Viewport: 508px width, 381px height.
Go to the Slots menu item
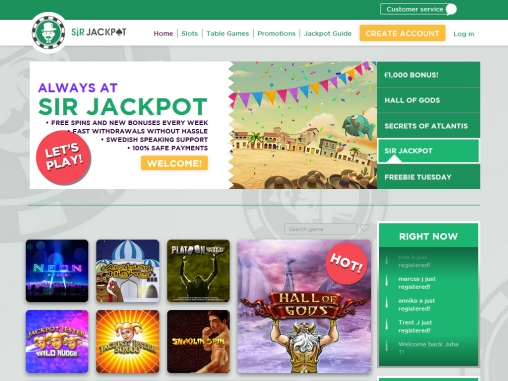[x=190, y=33]
